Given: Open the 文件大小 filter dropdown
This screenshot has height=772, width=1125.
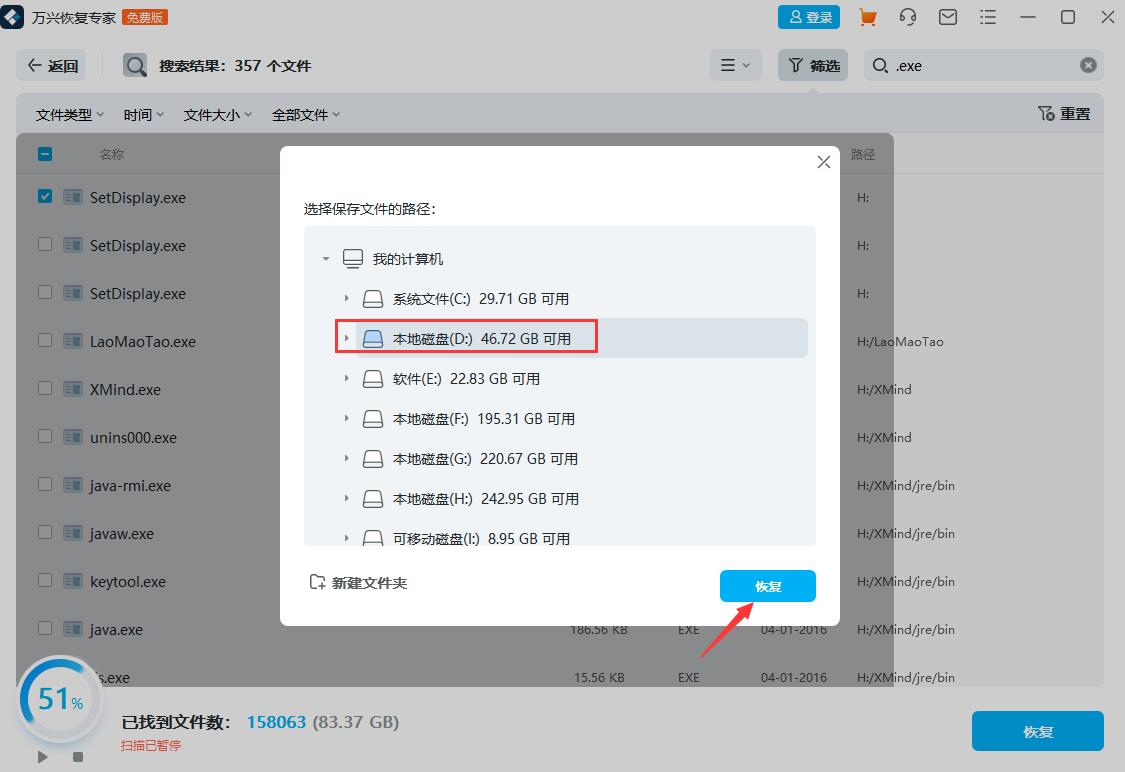Looking at the screenshot, I should (x=217, y=115).
